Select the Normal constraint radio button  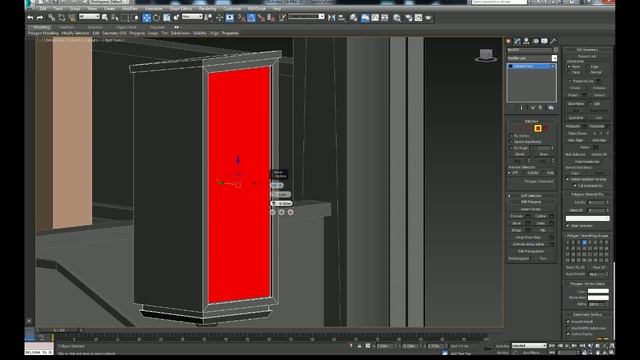[588, 72]
